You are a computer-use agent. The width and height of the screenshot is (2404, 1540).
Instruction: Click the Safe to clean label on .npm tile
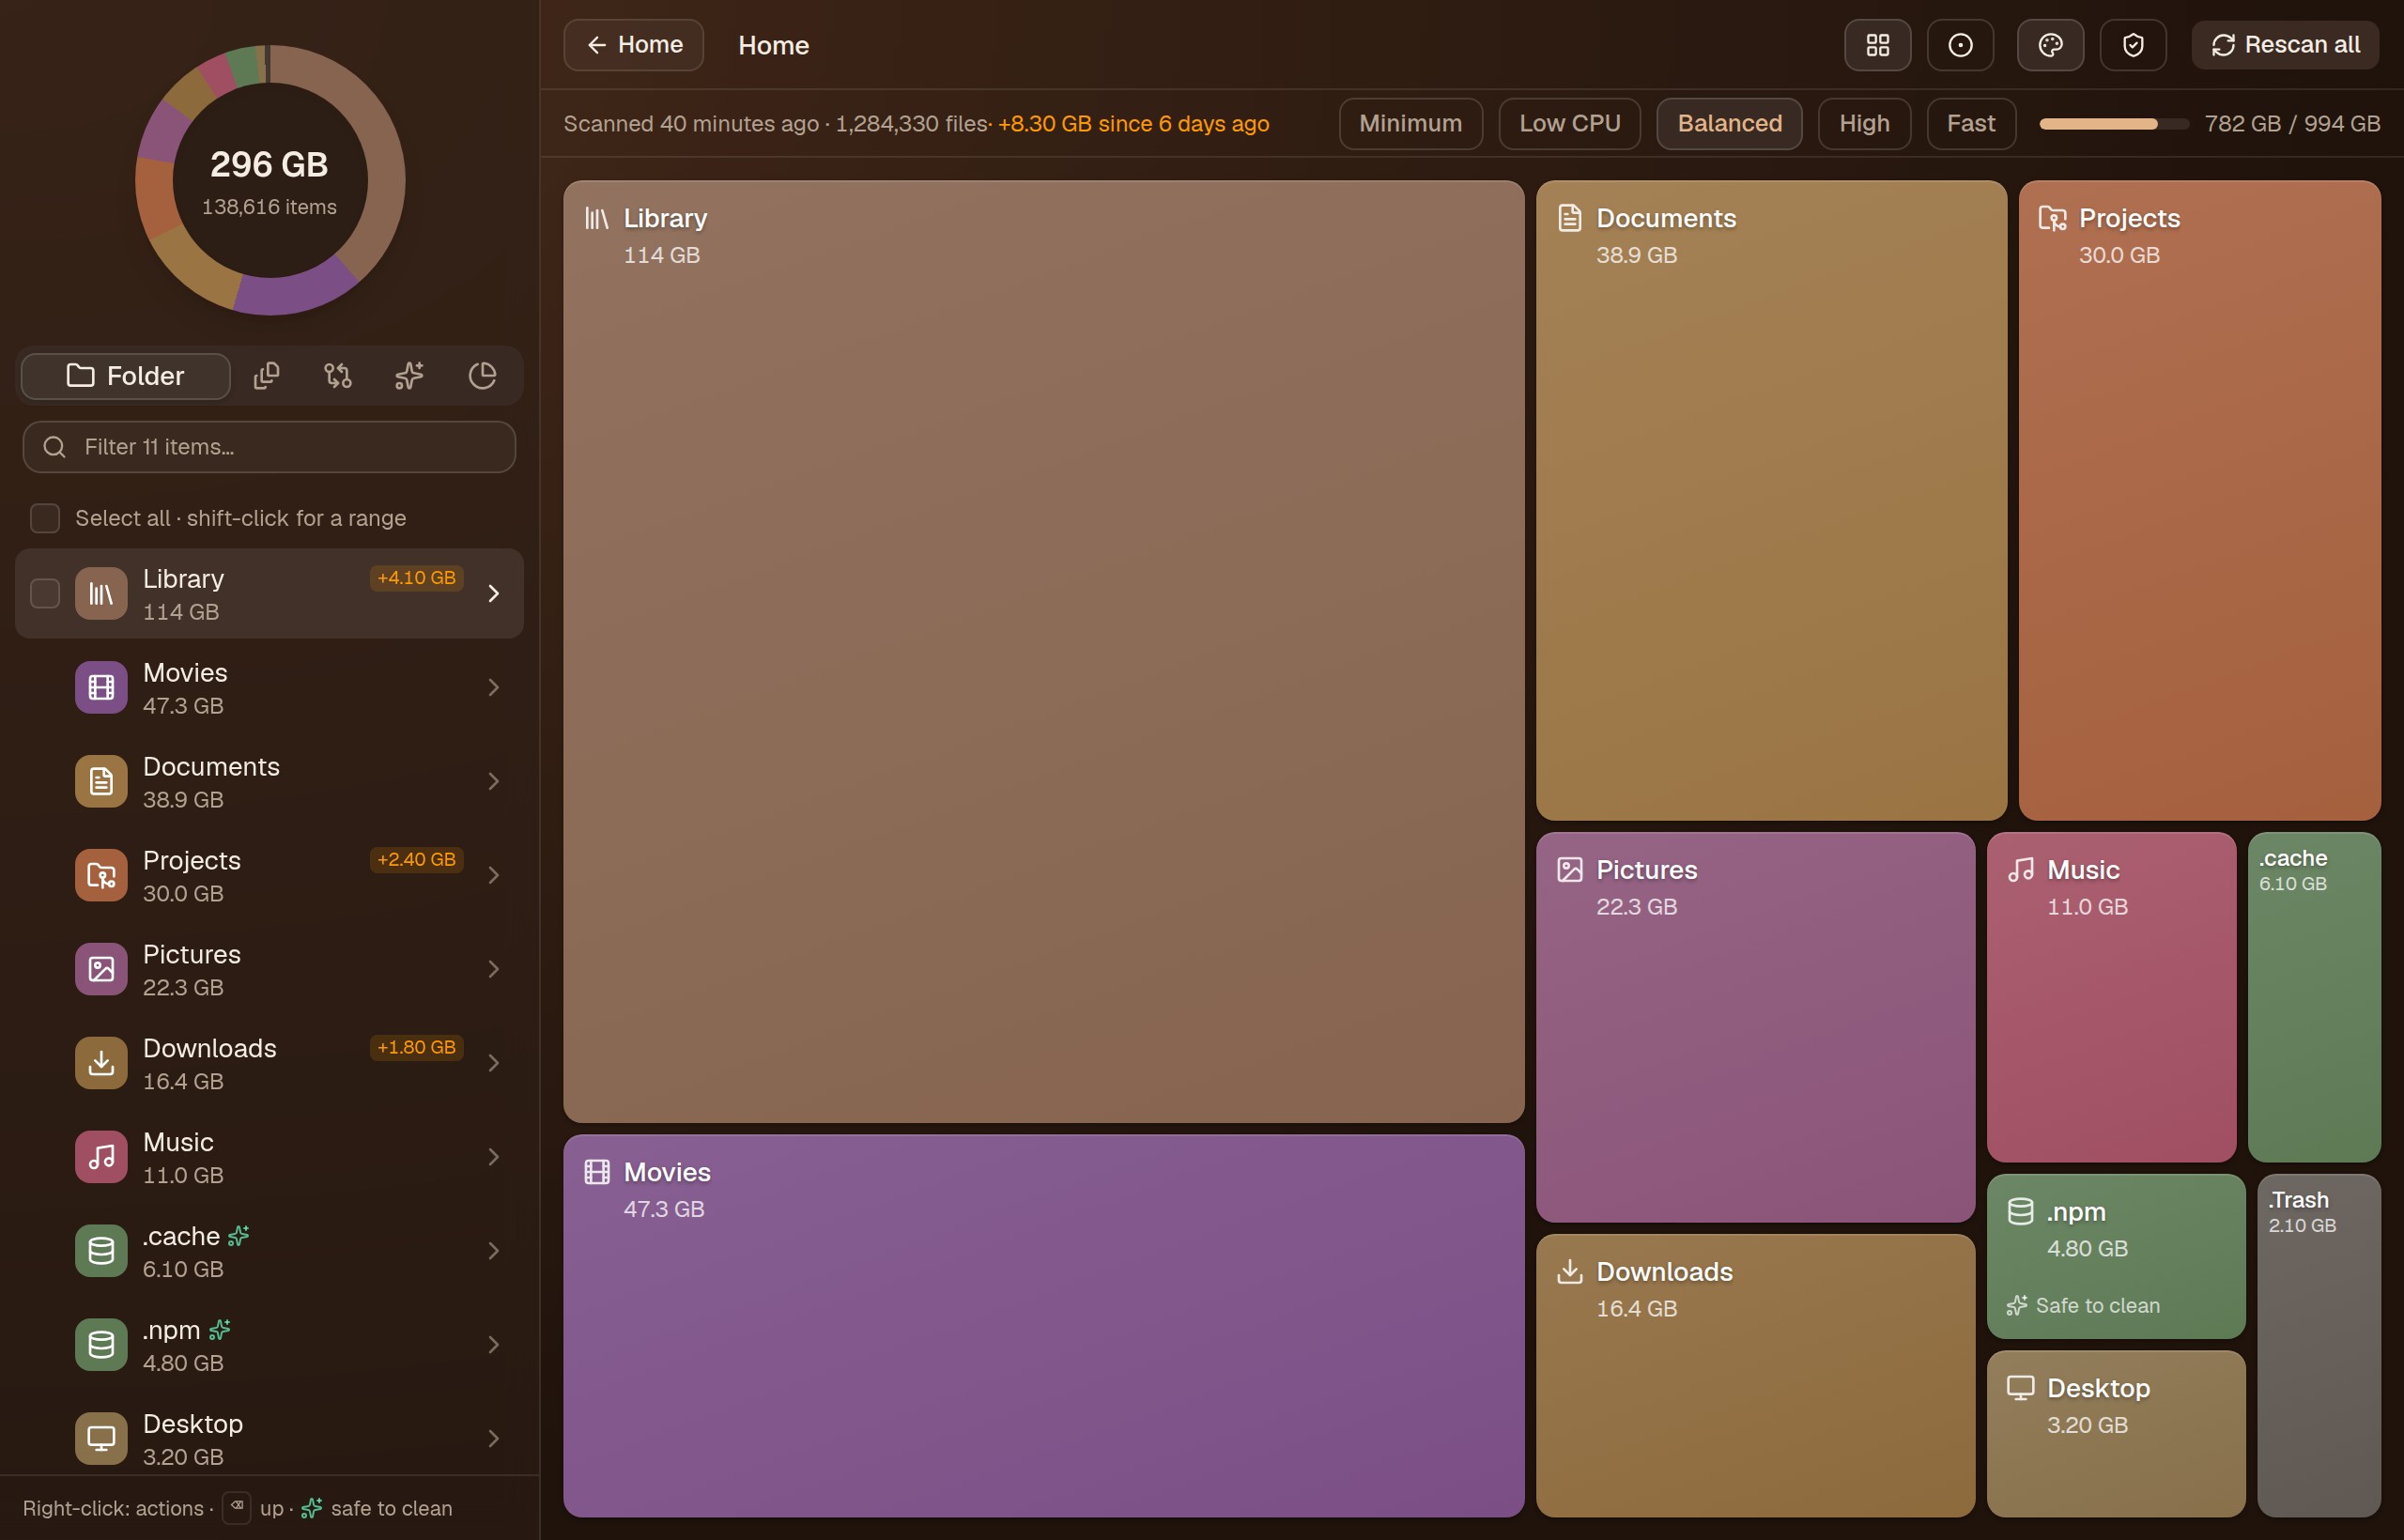(2083, 1305)
